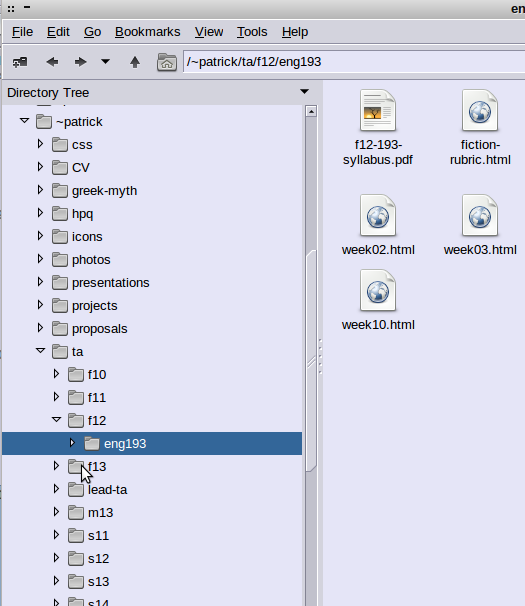
Task: Select the s12 folder label
Action: click(x=98, y=558)
